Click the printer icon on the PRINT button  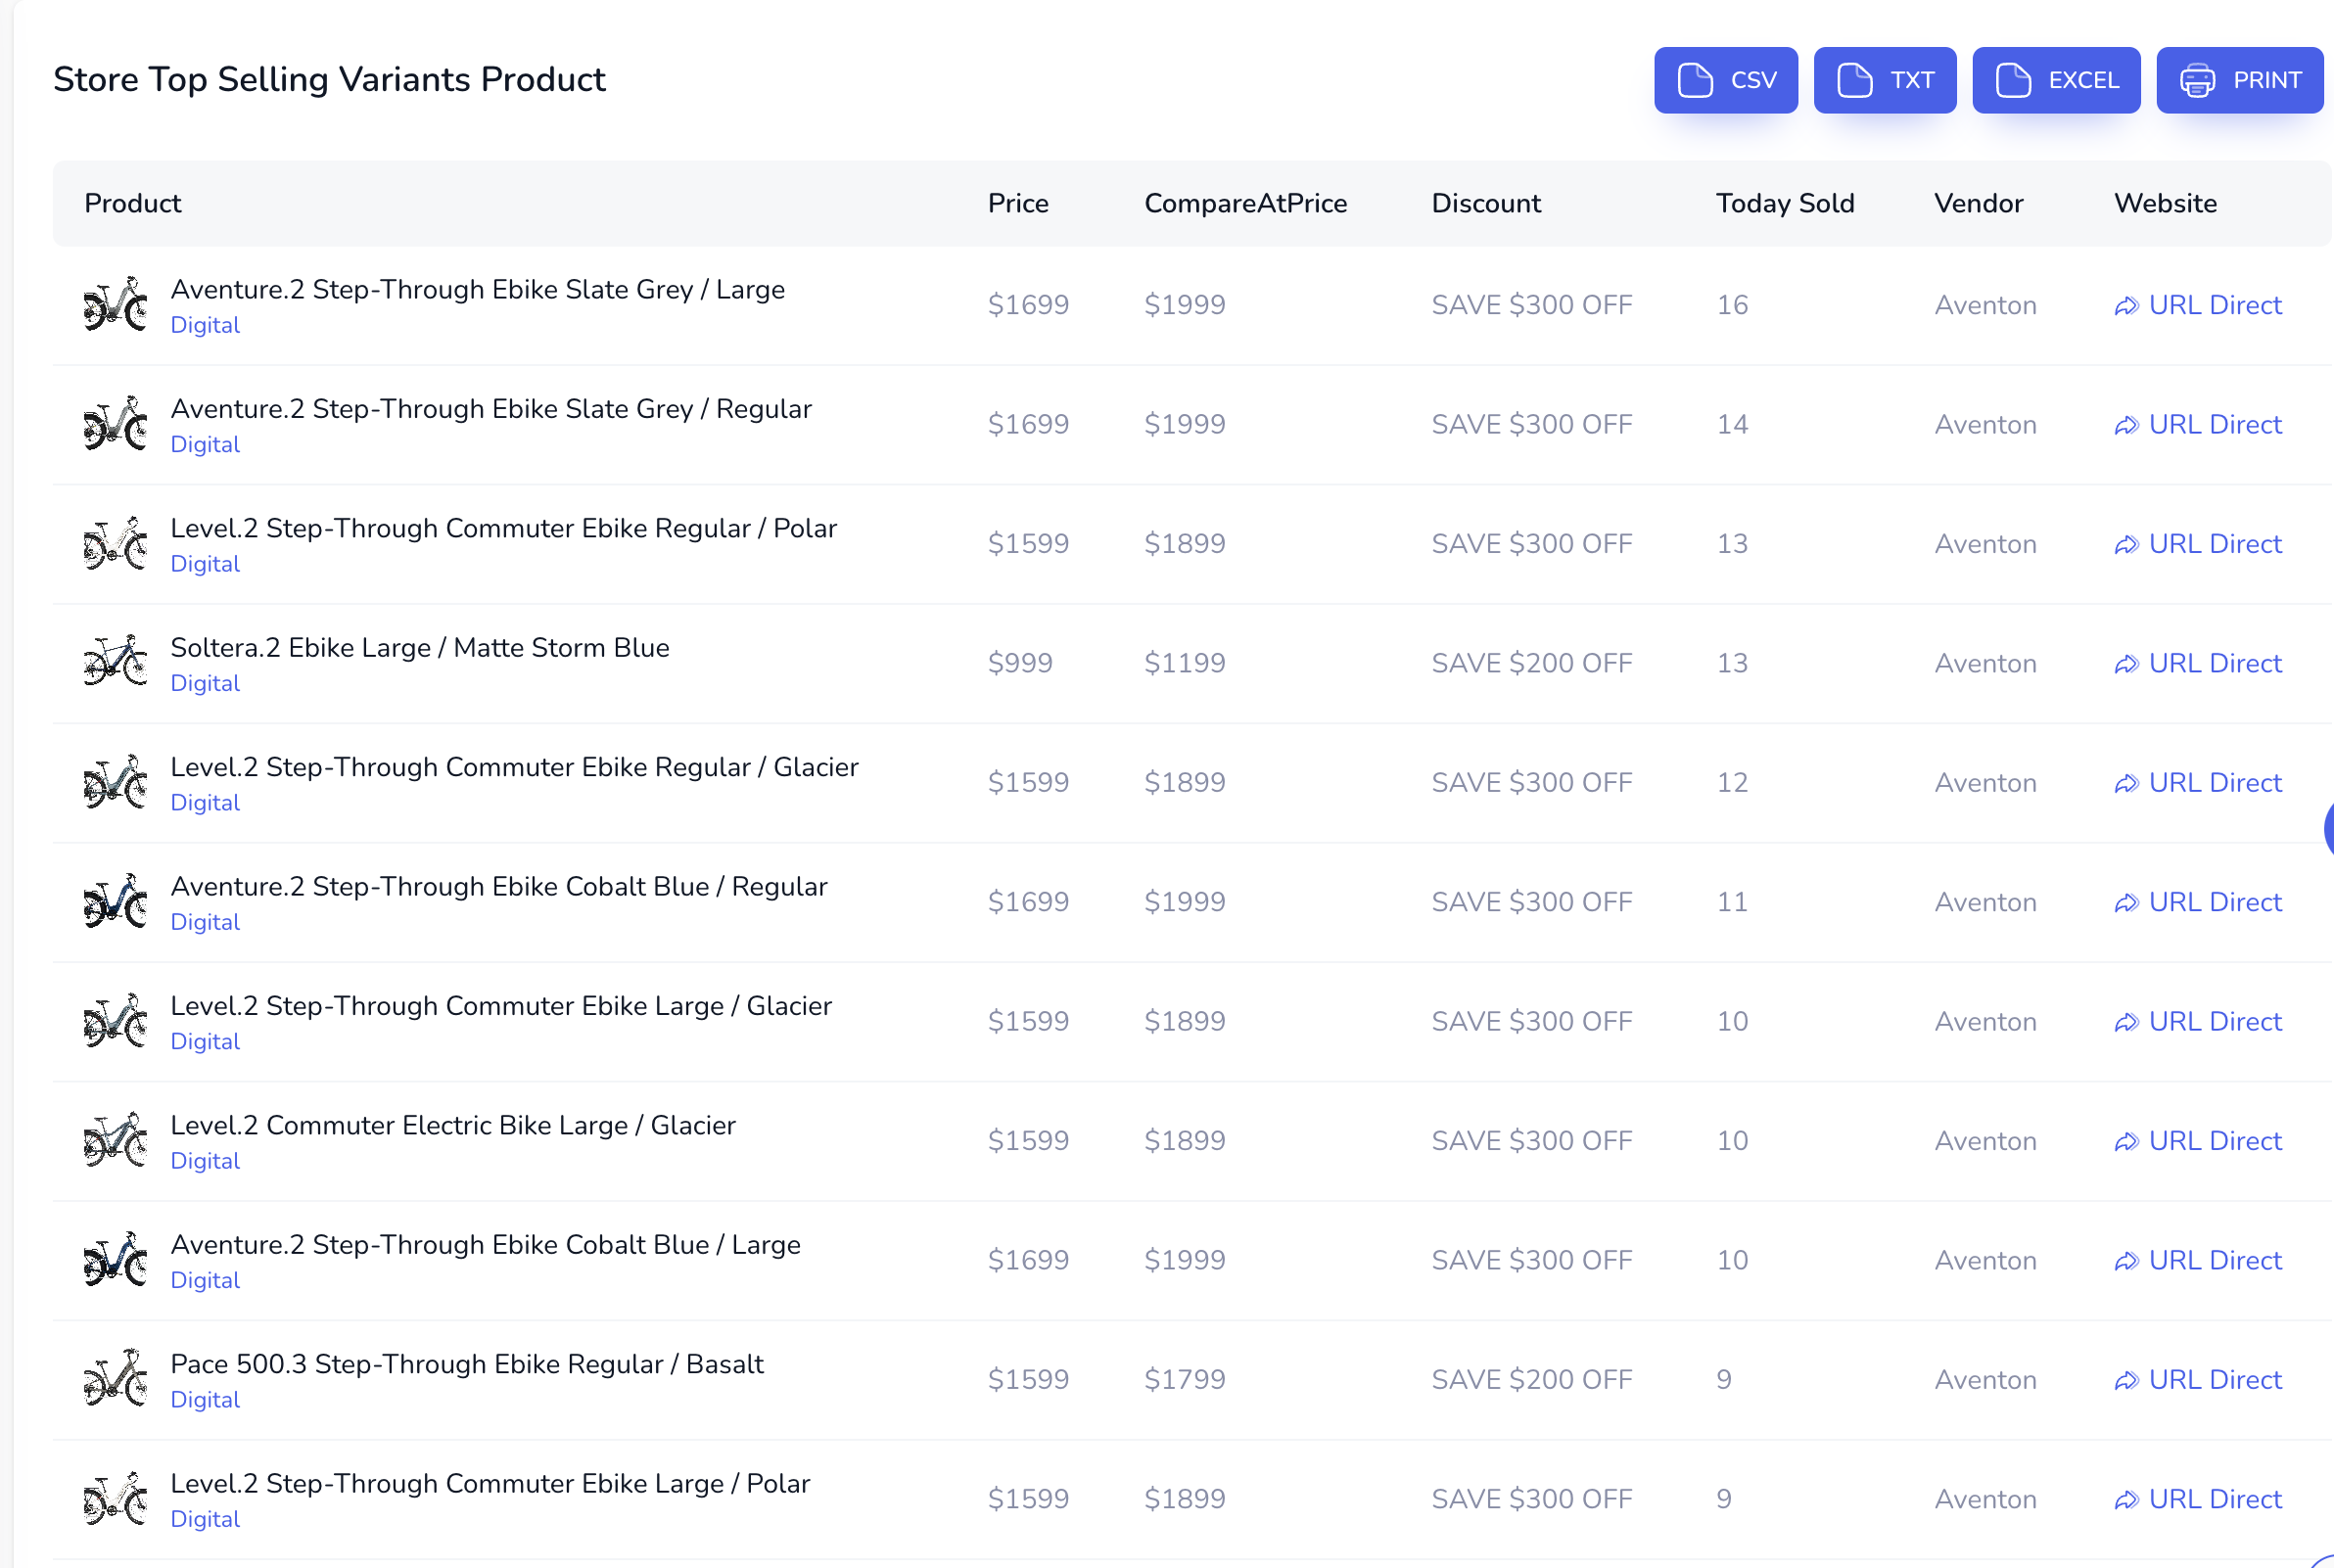tap(2196, 79)
